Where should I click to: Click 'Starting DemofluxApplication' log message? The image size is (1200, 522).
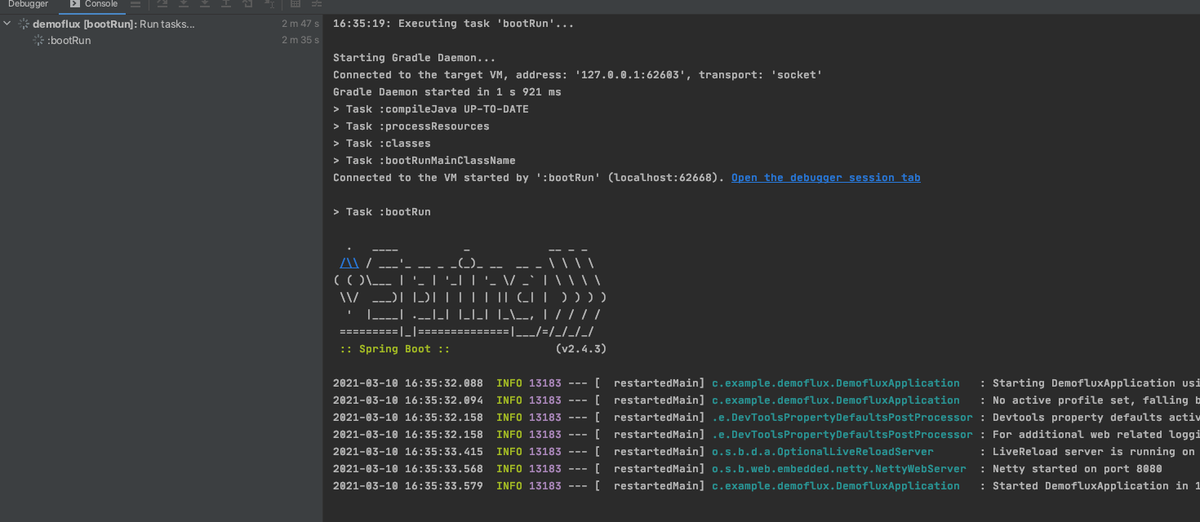point(1095,383)
